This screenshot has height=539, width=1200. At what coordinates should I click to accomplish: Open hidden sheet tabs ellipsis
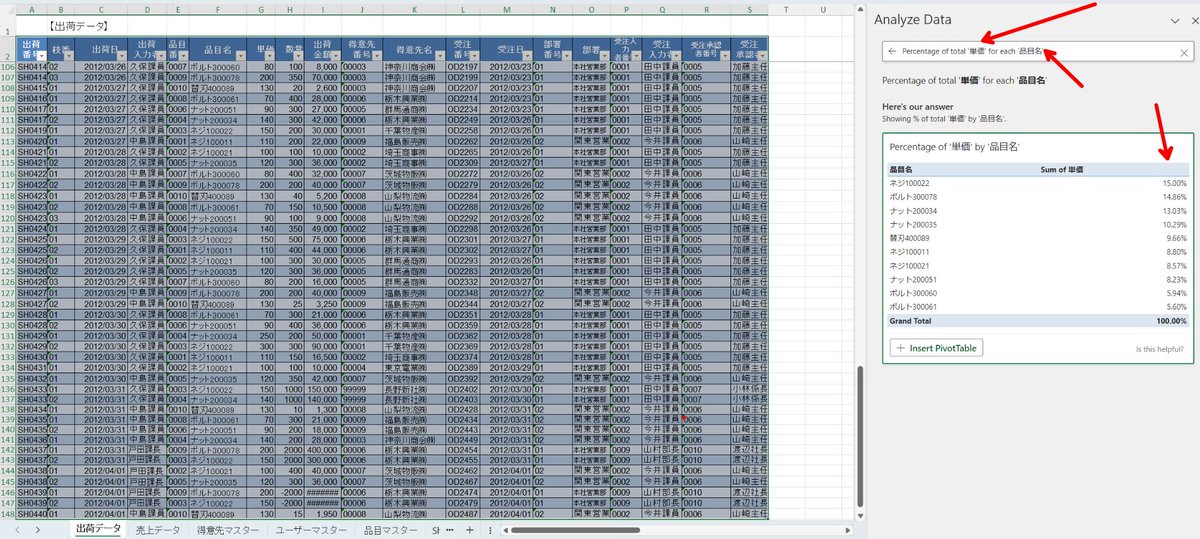[449, 529]
